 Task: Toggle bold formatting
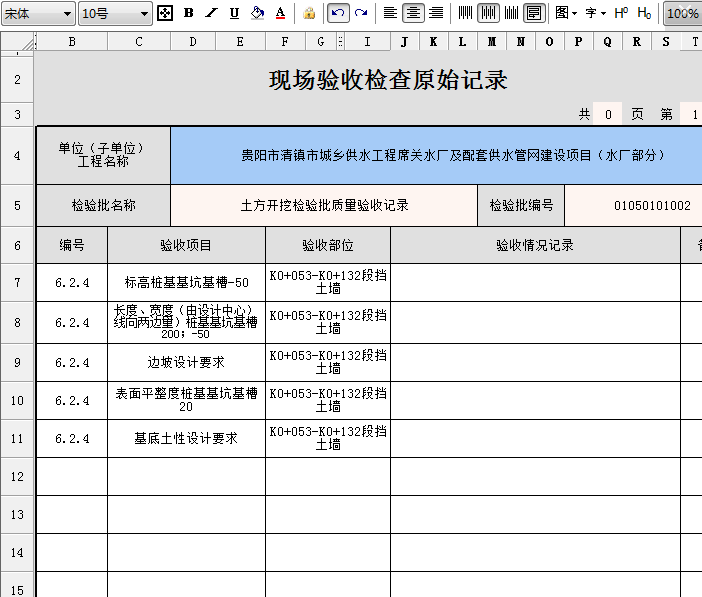click(189, 13)
